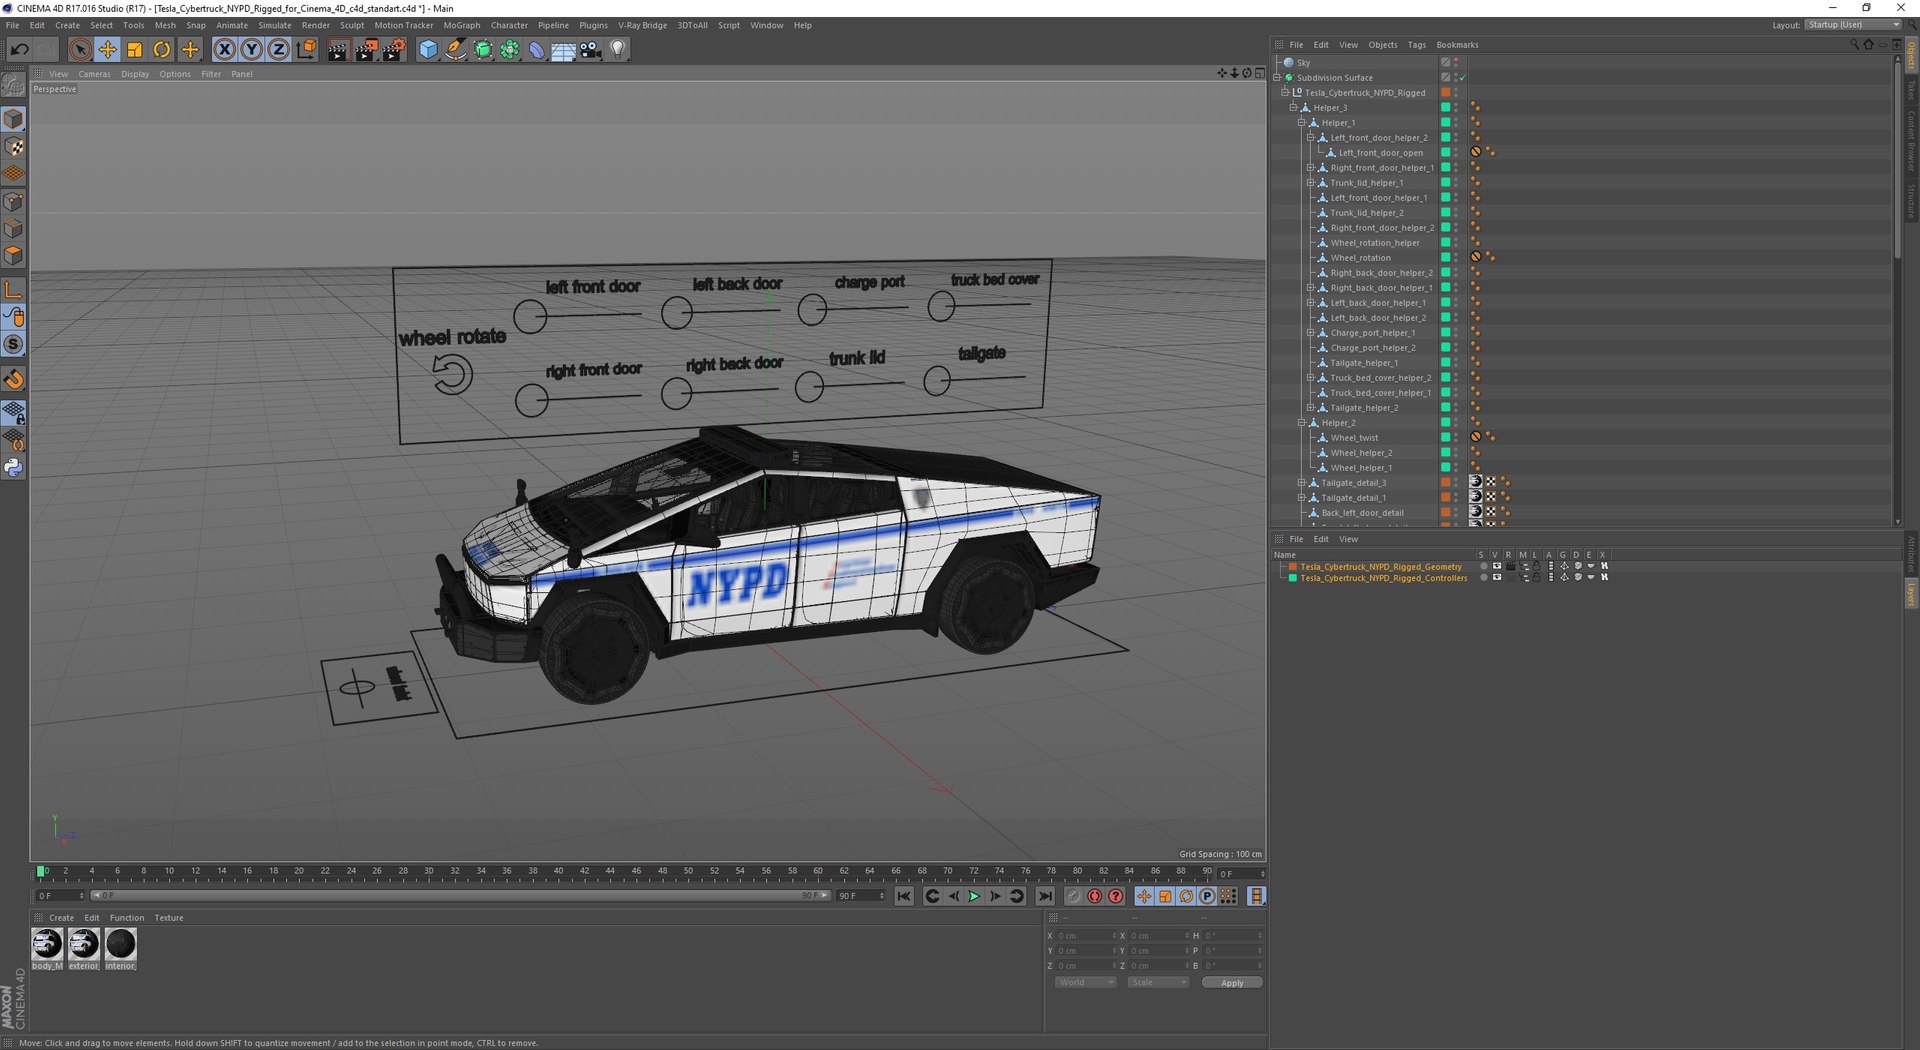Click the Record Active Objects key icon
Screen dimensions: 1920x1050
1073,896
